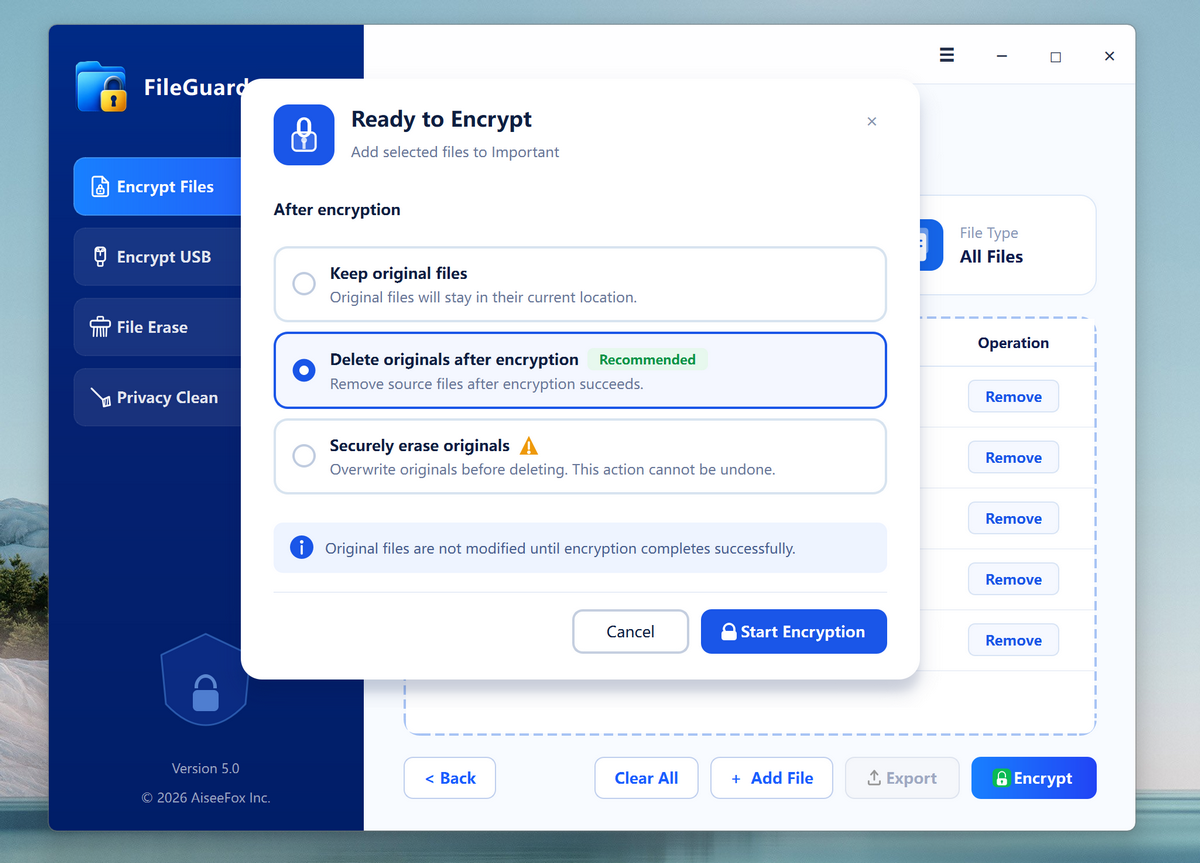Click the After encryption heading

click(x=337, y=210)
